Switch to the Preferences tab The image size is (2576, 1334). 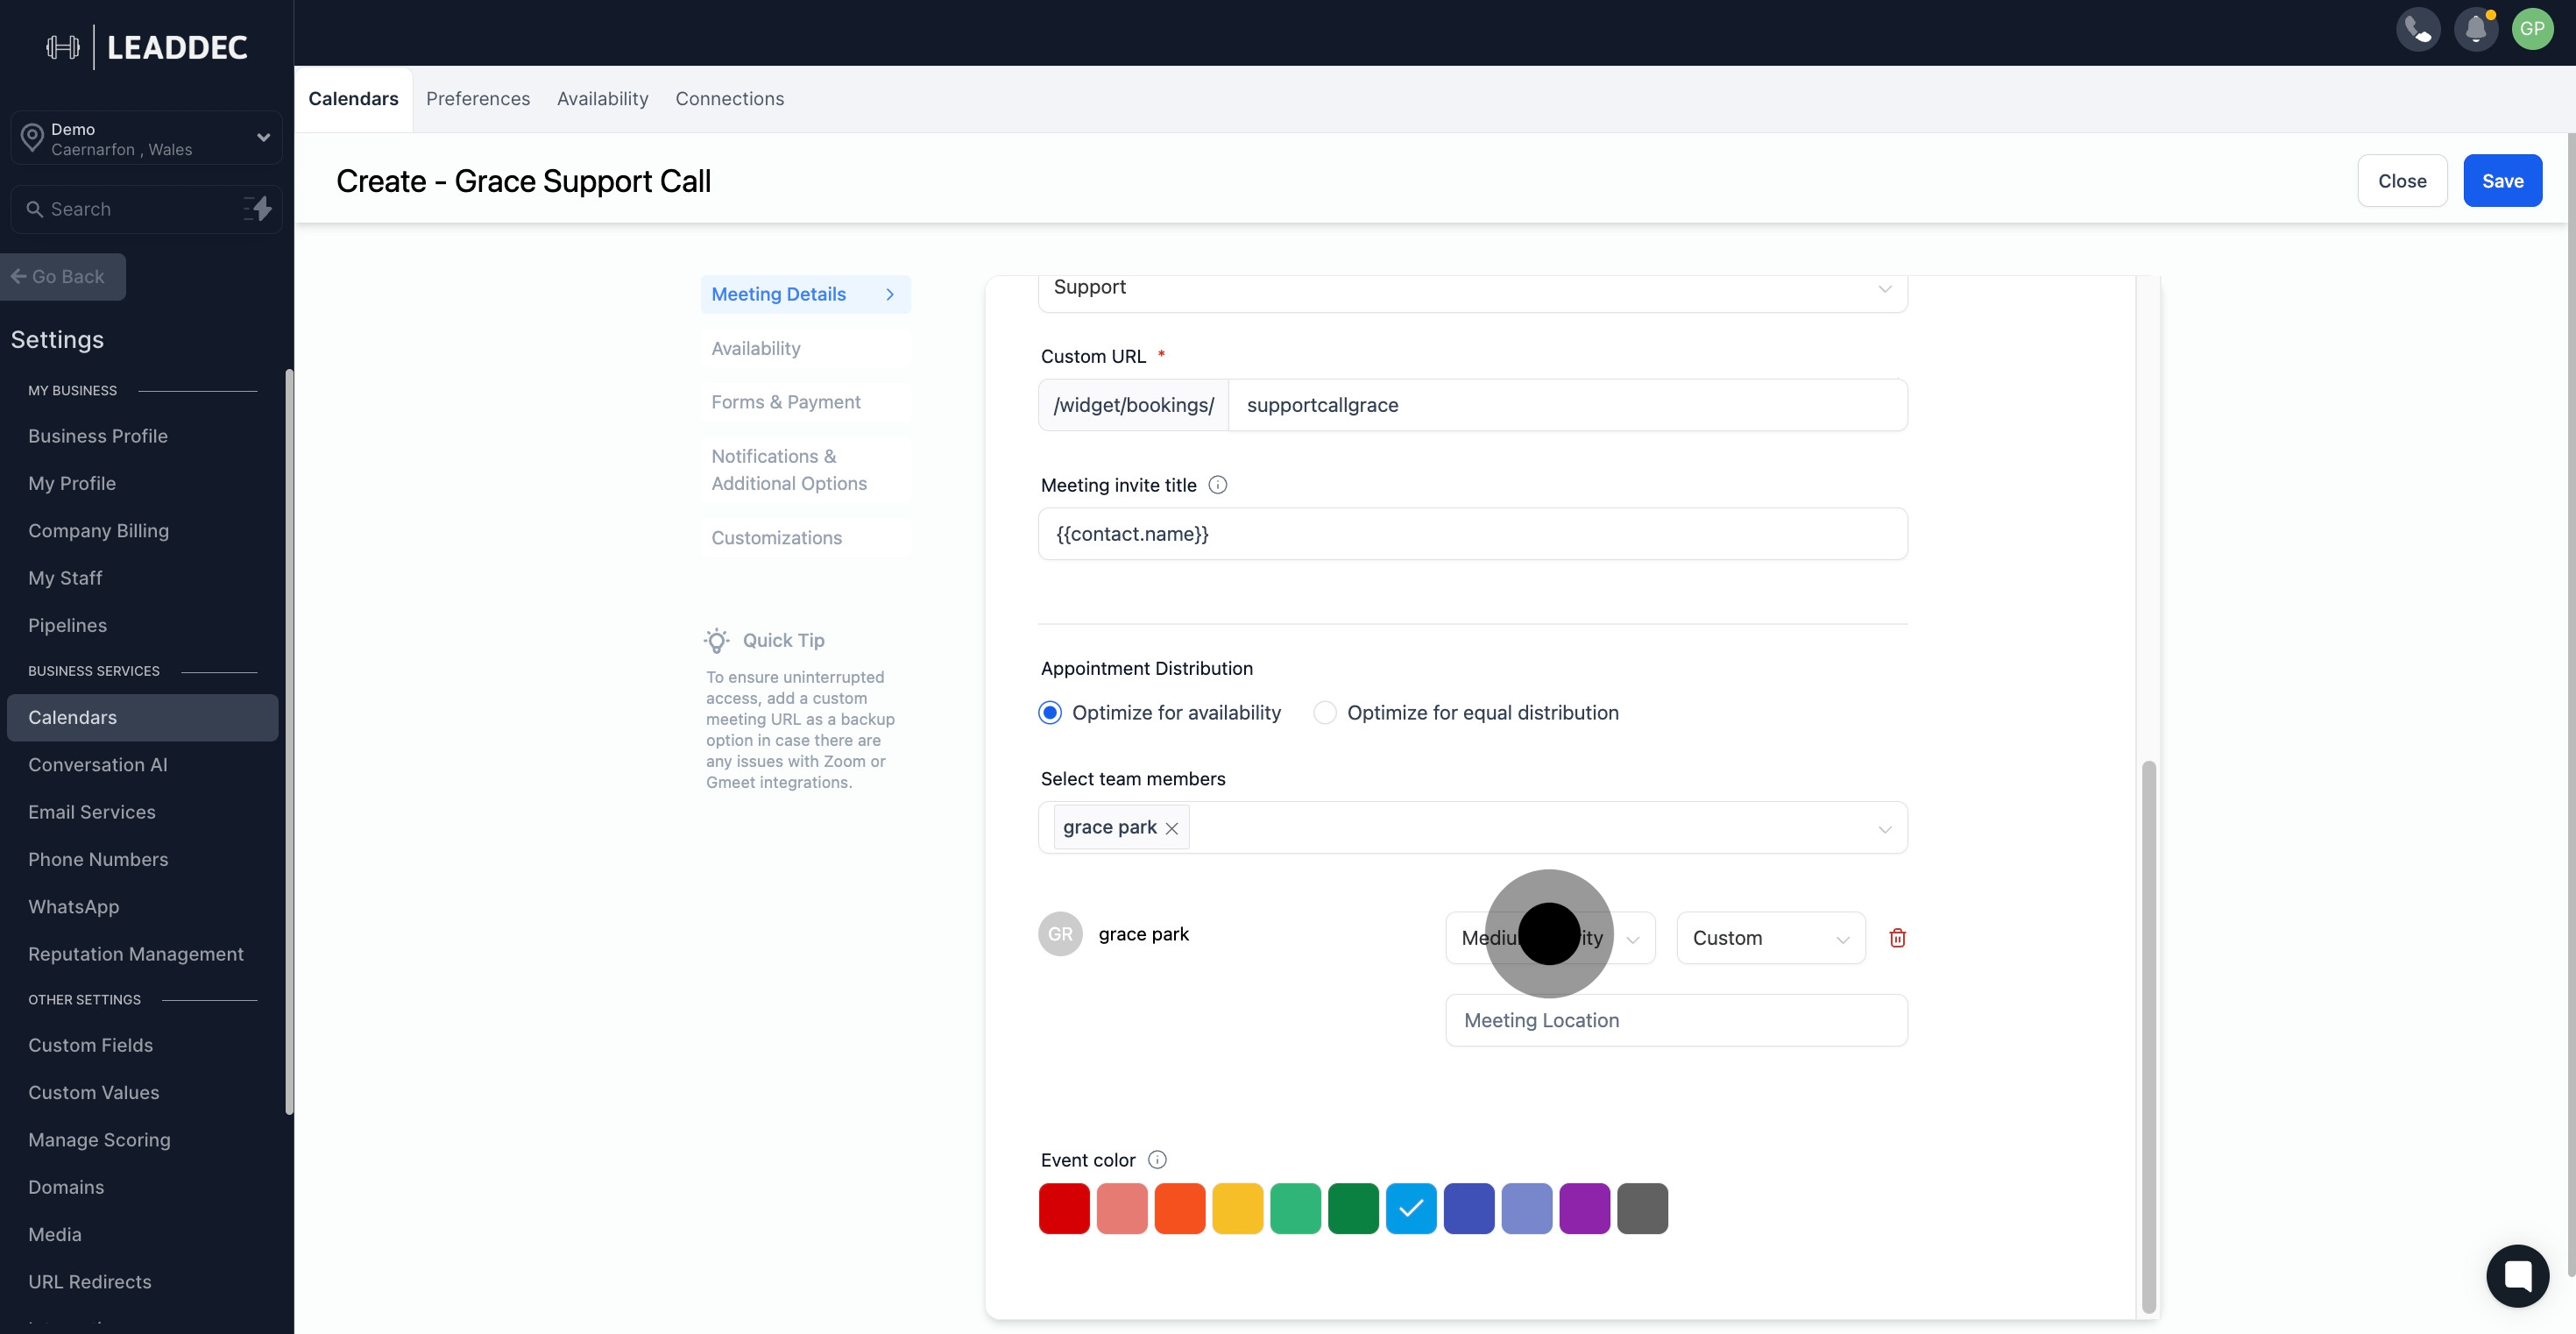click(x=477, y=99)
